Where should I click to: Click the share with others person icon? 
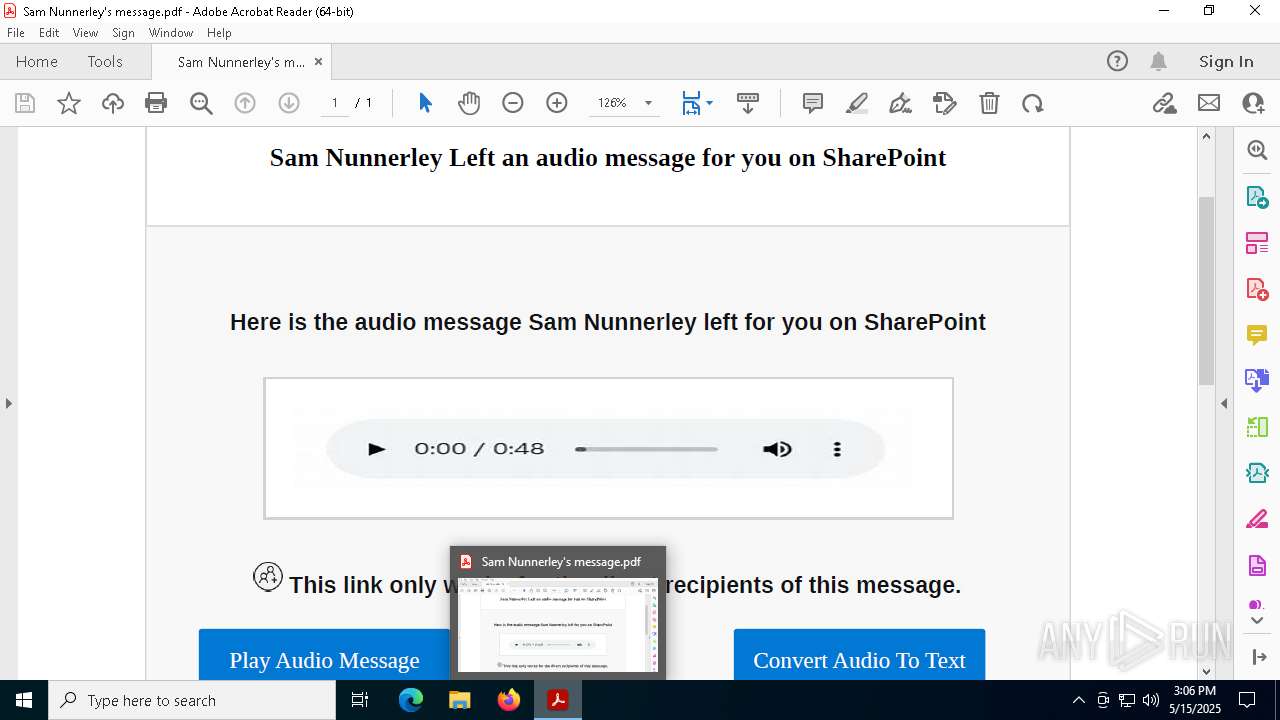(1253, 103)
